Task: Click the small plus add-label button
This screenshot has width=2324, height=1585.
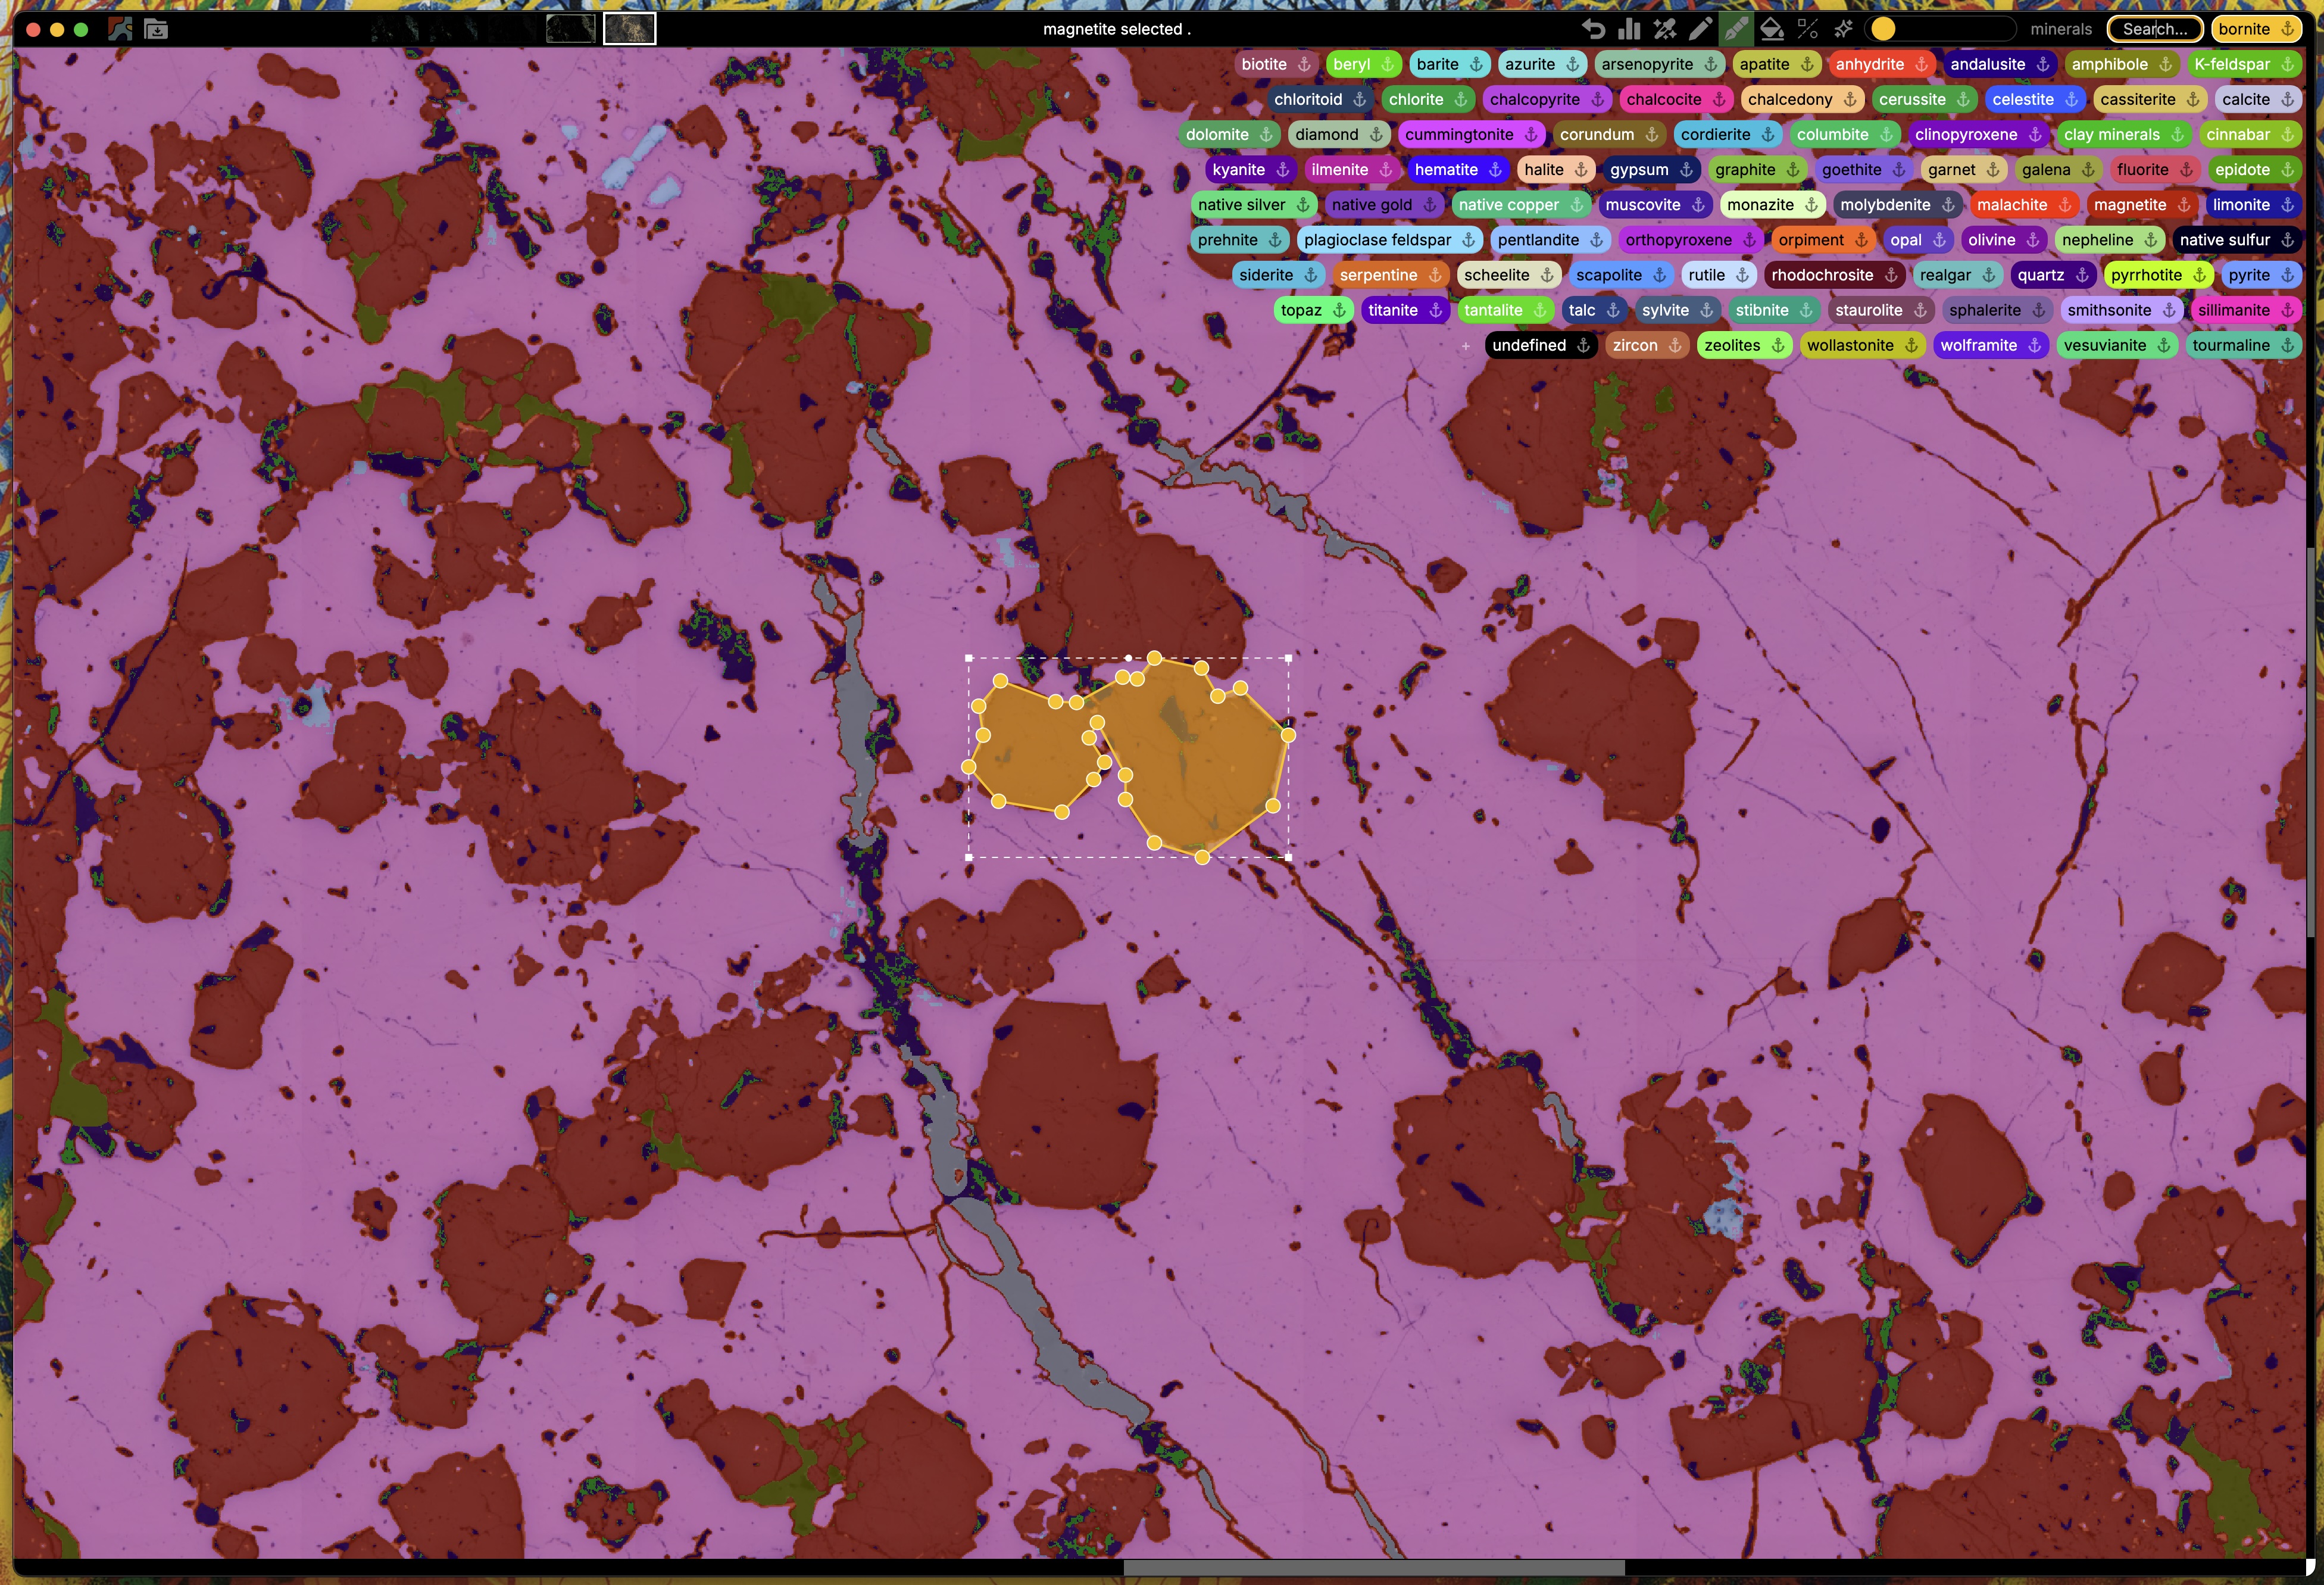Action: click(1465, 346)
